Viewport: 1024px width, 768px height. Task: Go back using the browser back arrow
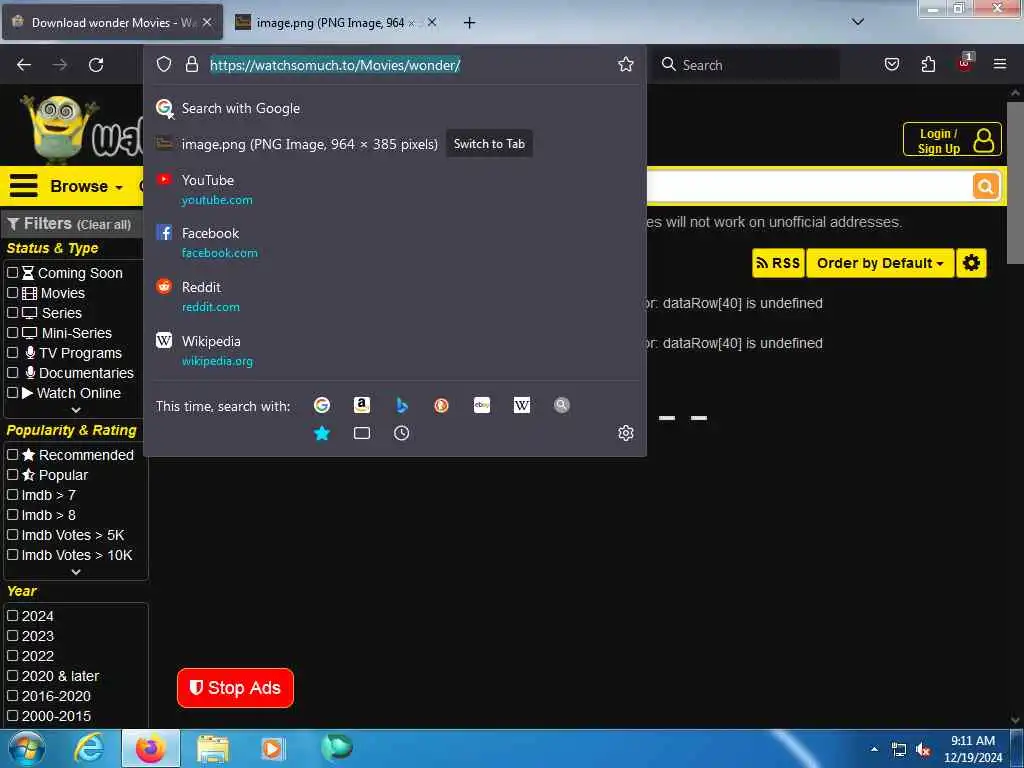pyautogui.click(x=24, y=65)
